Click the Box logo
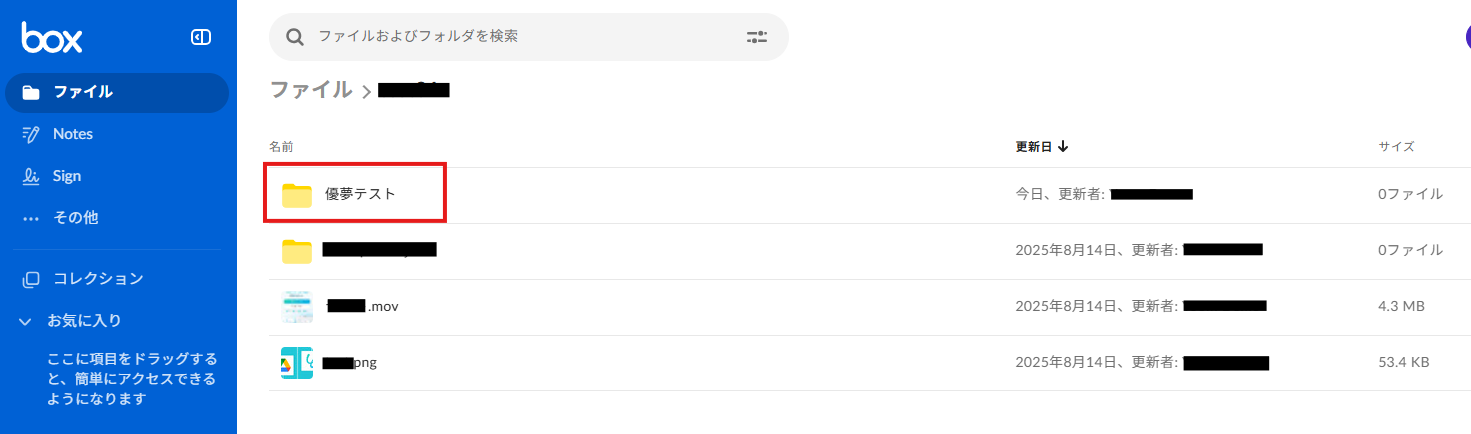This screenshot has width=1471, height=434. 52,38
